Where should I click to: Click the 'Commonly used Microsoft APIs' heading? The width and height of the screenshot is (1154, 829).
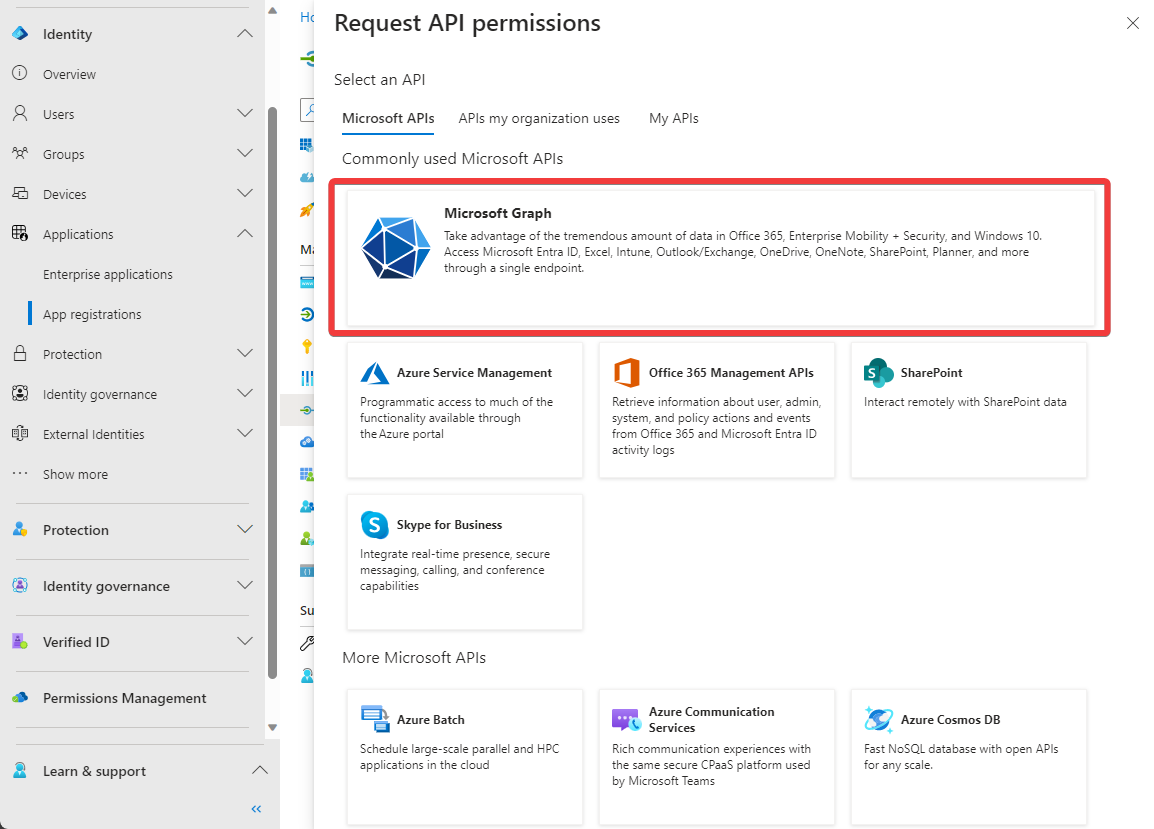[453, 158]
